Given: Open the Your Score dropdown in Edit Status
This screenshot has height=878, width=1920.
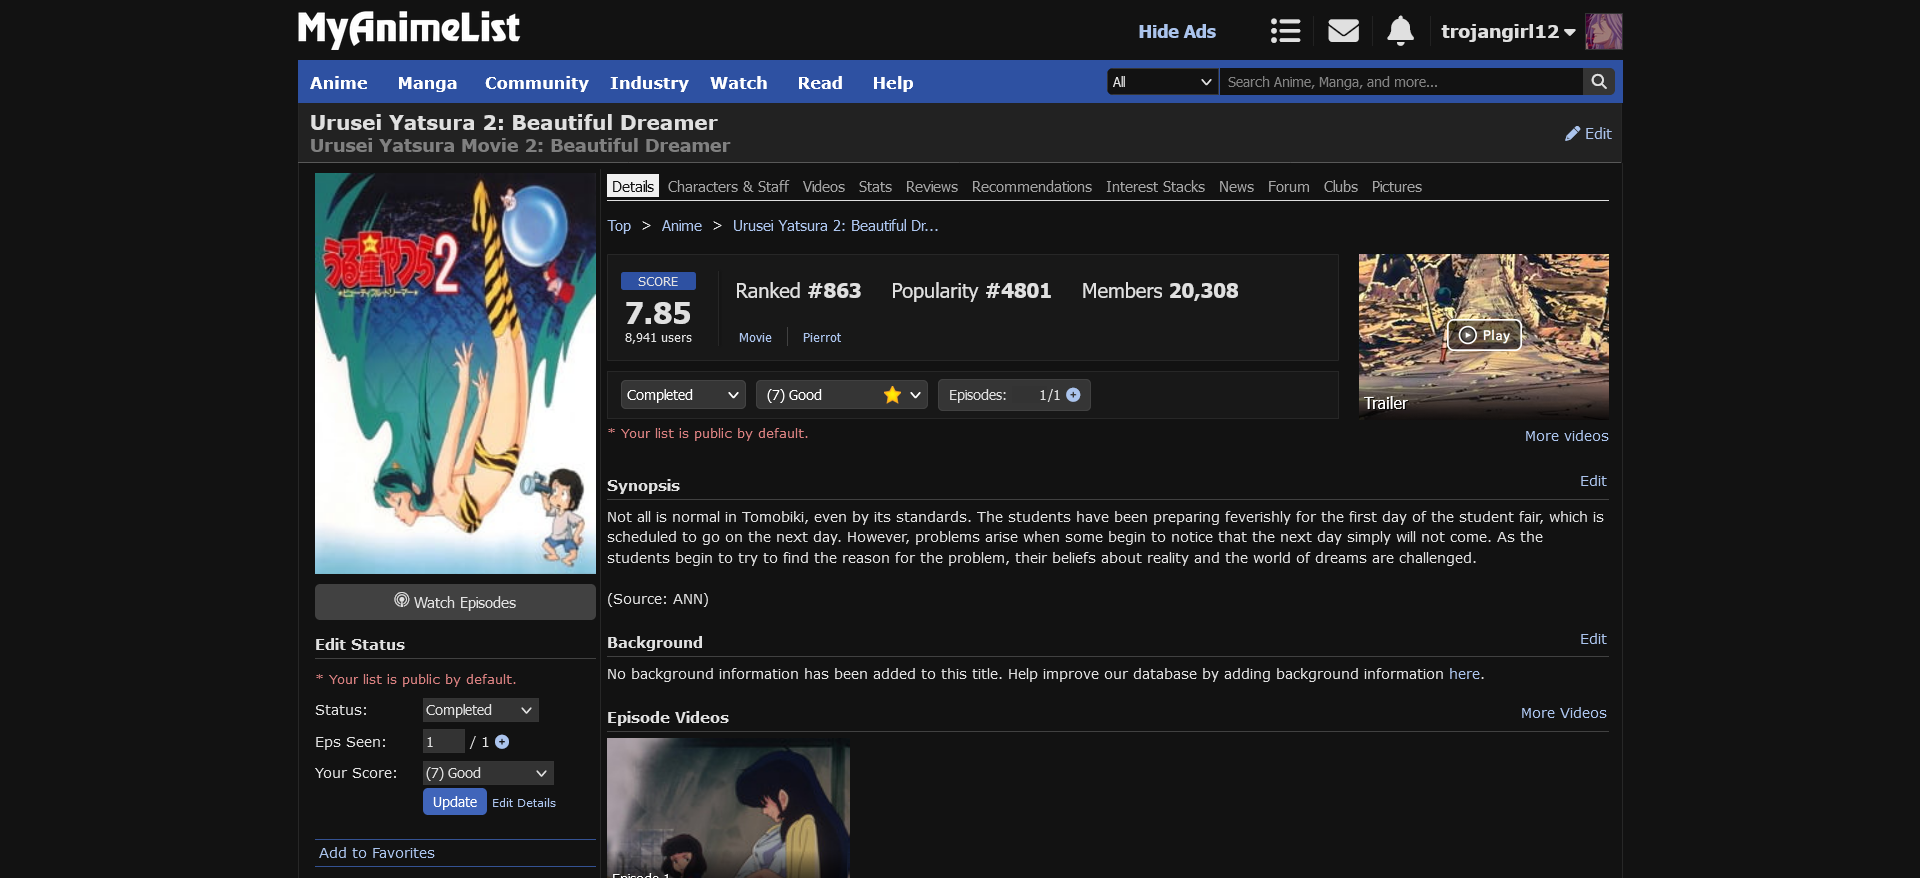Looking at the screenshot, I should 488,773.
